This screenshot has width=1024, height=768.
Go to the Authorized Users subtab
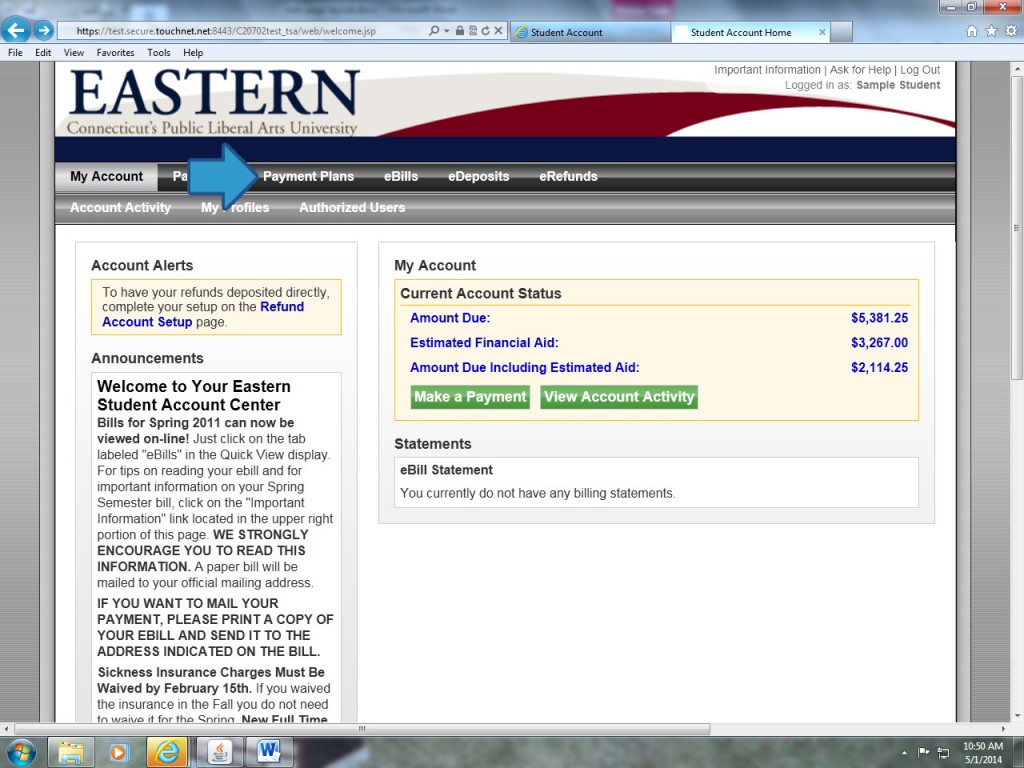(x=352, y=208)
